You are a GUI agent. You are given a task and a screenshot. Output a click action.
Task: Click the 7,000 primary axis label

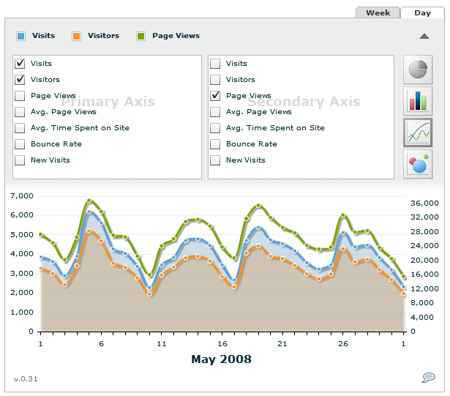point(22,196)
